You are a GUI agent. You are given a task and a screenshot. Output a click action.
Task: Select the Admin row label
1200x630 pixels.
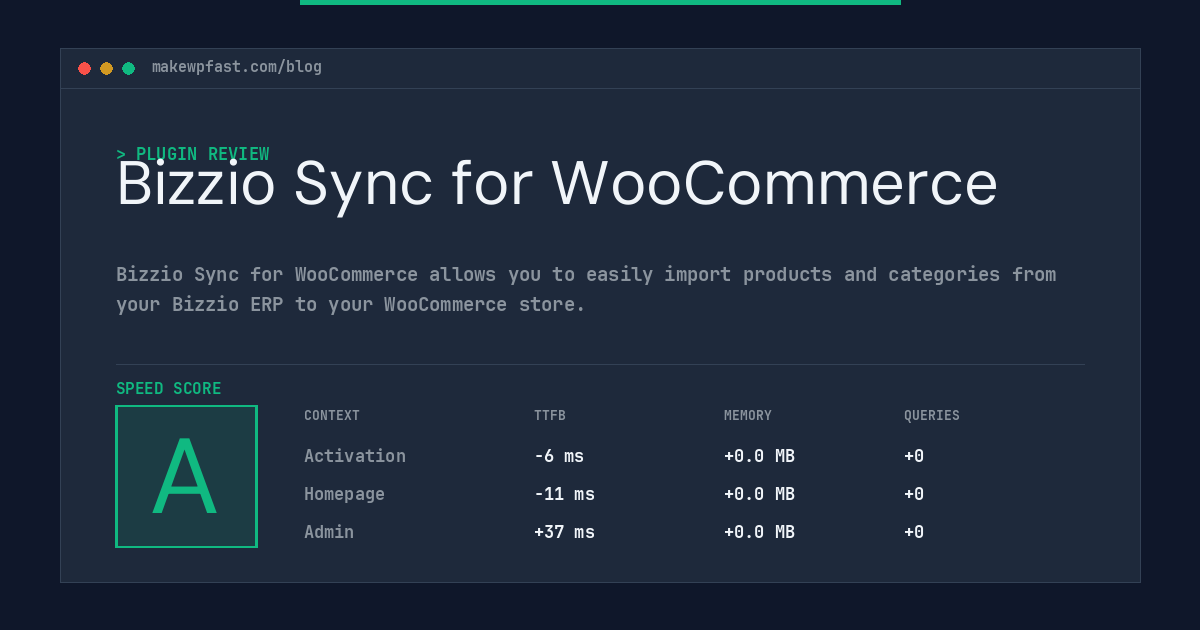point(329,532)
